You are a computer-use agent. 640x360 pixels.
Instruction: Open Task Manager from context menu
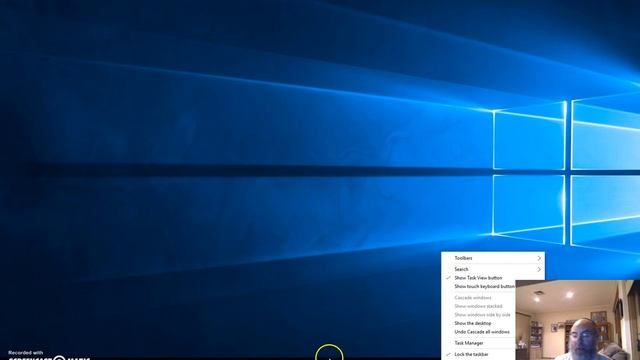coord(479,343)
